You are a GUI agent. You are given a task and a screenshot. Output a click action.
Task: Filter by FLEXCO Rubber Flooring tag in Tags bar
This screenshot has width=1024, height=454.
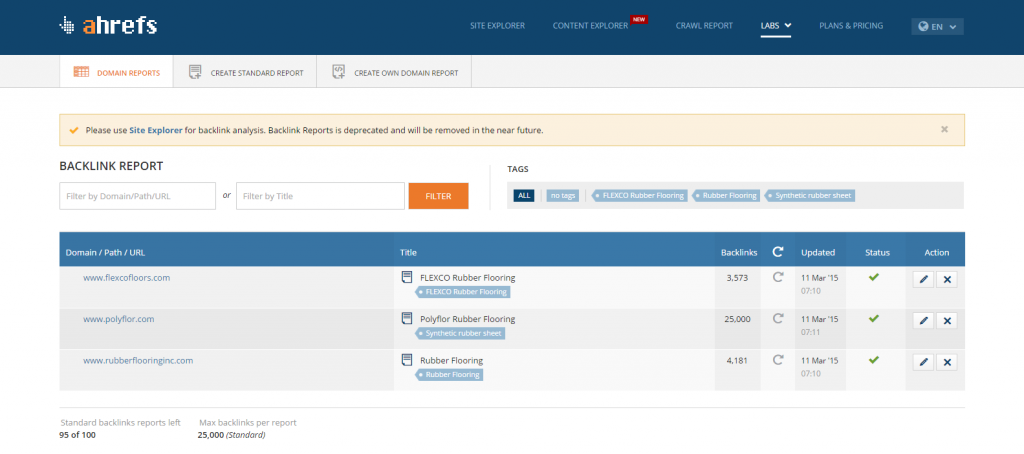tap(639, 195)
